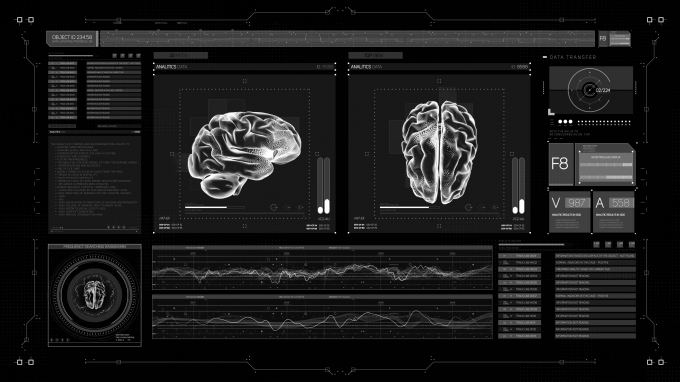Click the Frequency Searching radar brain thumbnail
This screenshot has width=680, height=382.
point(94,294)
